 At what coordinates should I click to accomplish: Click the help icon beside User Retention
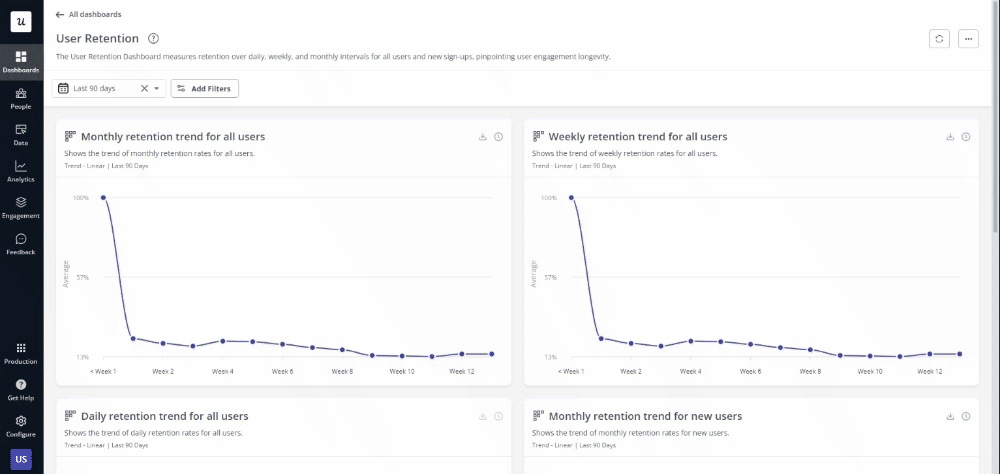(x=153, y=38)
